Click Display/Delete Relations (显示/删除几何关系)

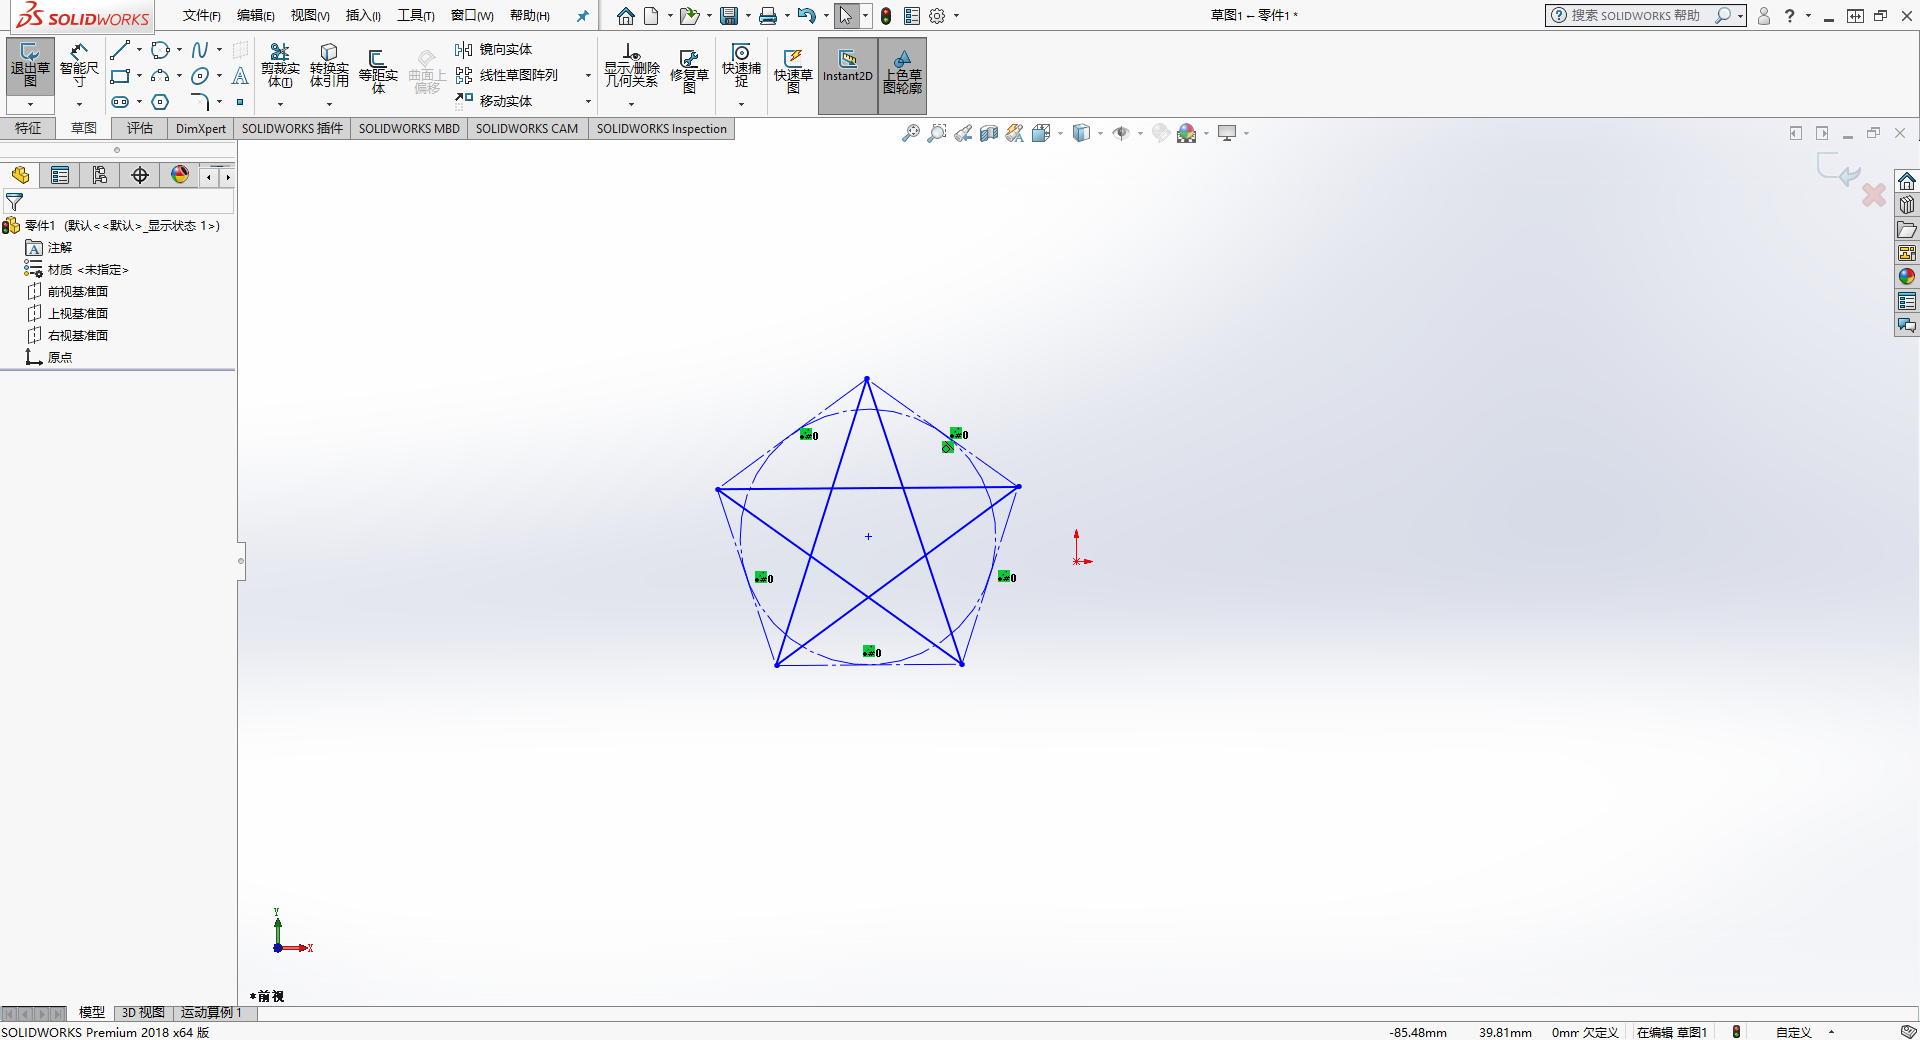click(x=631, y=66)
